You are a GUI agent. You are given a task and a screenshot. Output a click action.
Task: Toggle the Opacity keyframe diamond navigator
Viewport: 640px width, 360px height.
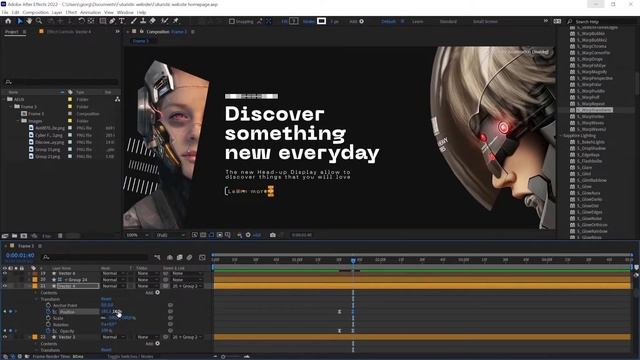11,331
